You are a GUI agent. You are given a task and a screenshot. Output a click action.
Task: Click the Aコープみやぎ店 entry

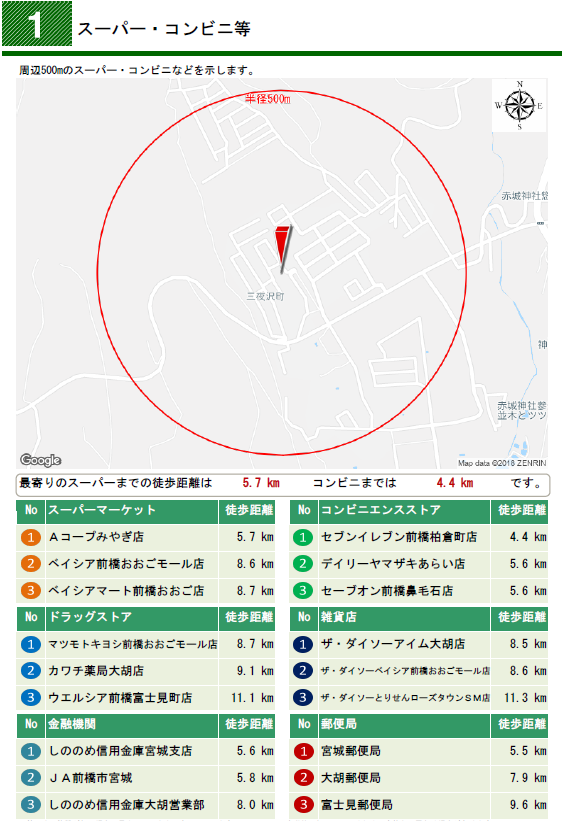(x=96, y=537)
